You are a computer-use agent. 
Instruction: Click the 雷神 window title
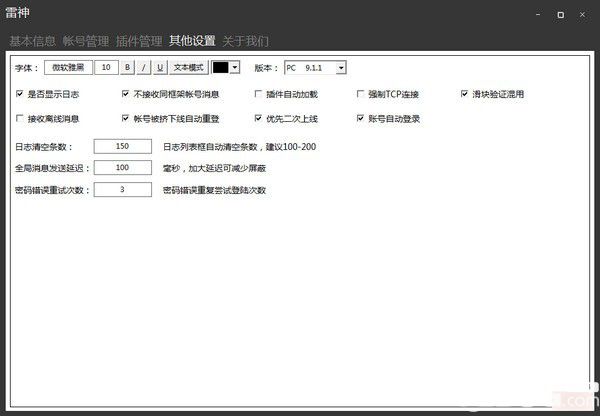[17, 13]
